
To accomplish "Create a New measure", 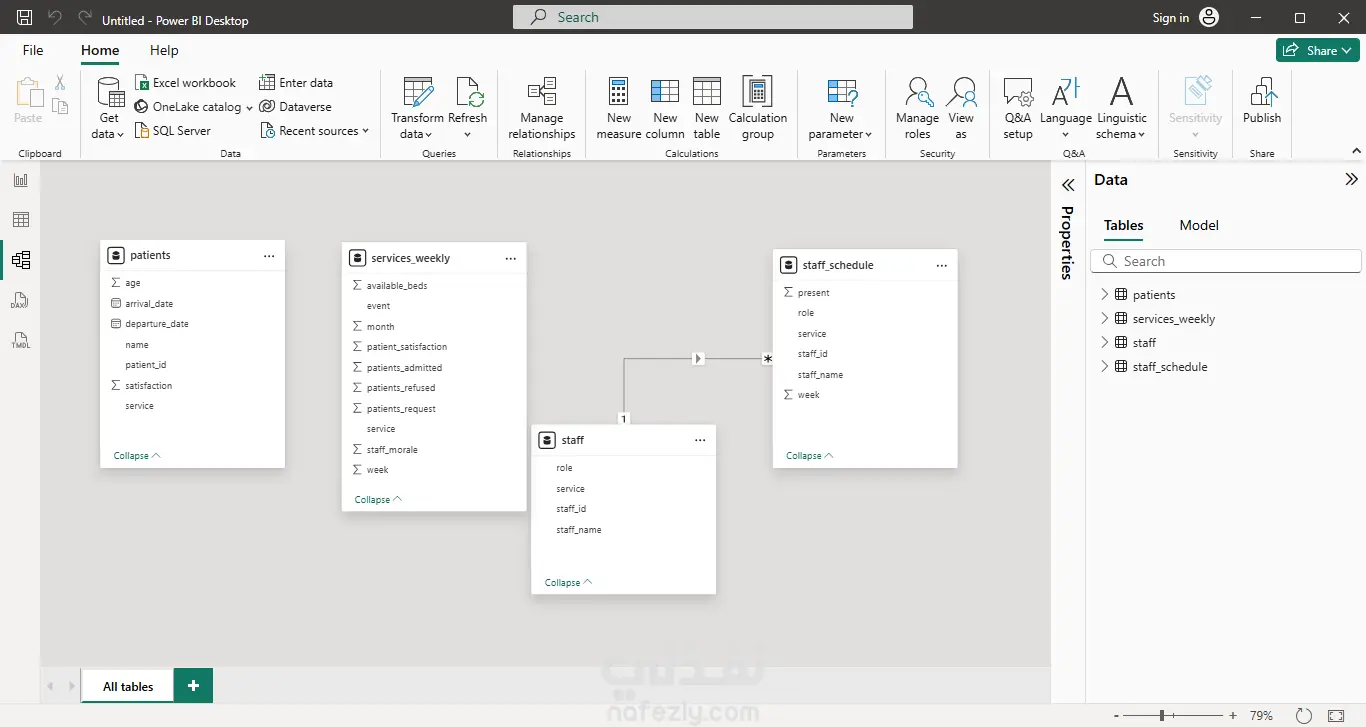I will pyautogui.click(x=619, y=108).
